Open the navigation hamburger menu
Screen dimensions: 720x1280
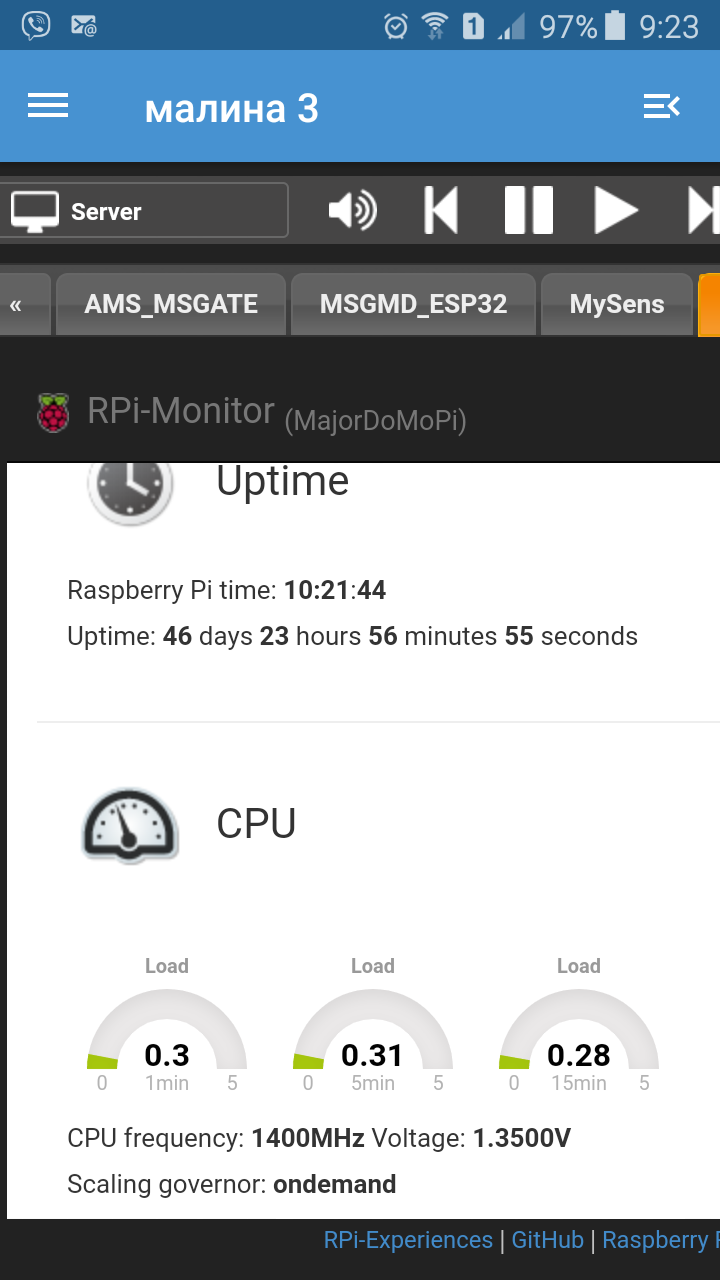(x=47, y=106)
